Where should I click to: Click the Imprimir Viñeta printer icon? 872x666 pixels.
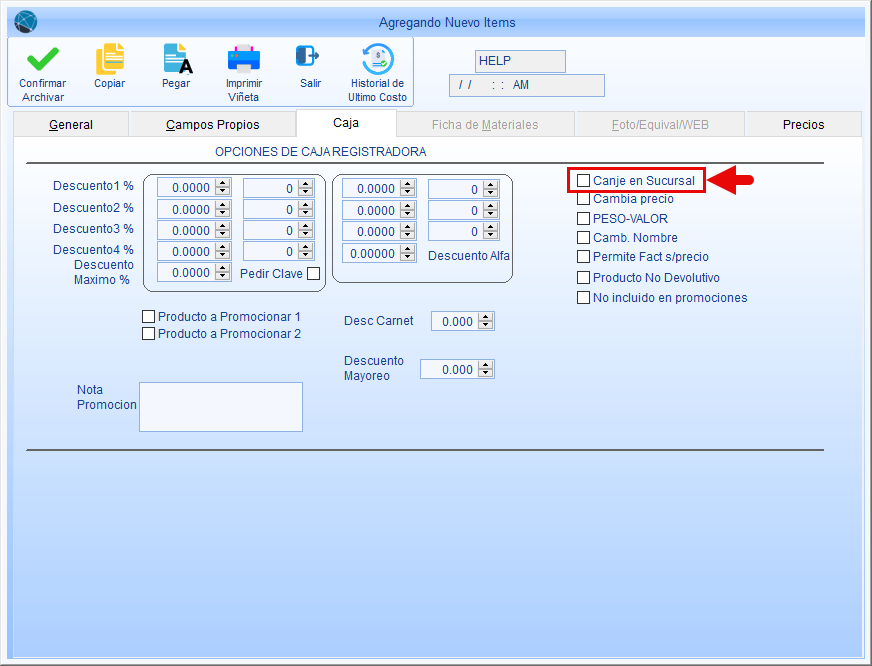coord(244,58)
